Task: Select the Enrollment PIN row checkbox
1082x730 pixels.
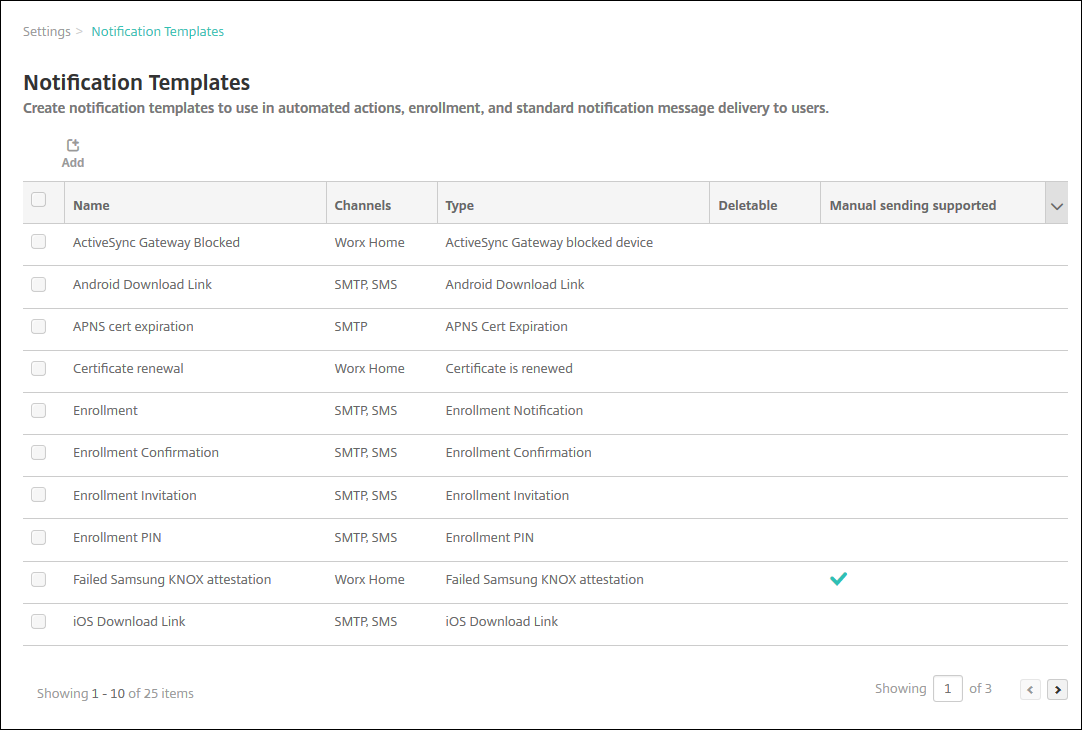Action: (x=39, y=537)
